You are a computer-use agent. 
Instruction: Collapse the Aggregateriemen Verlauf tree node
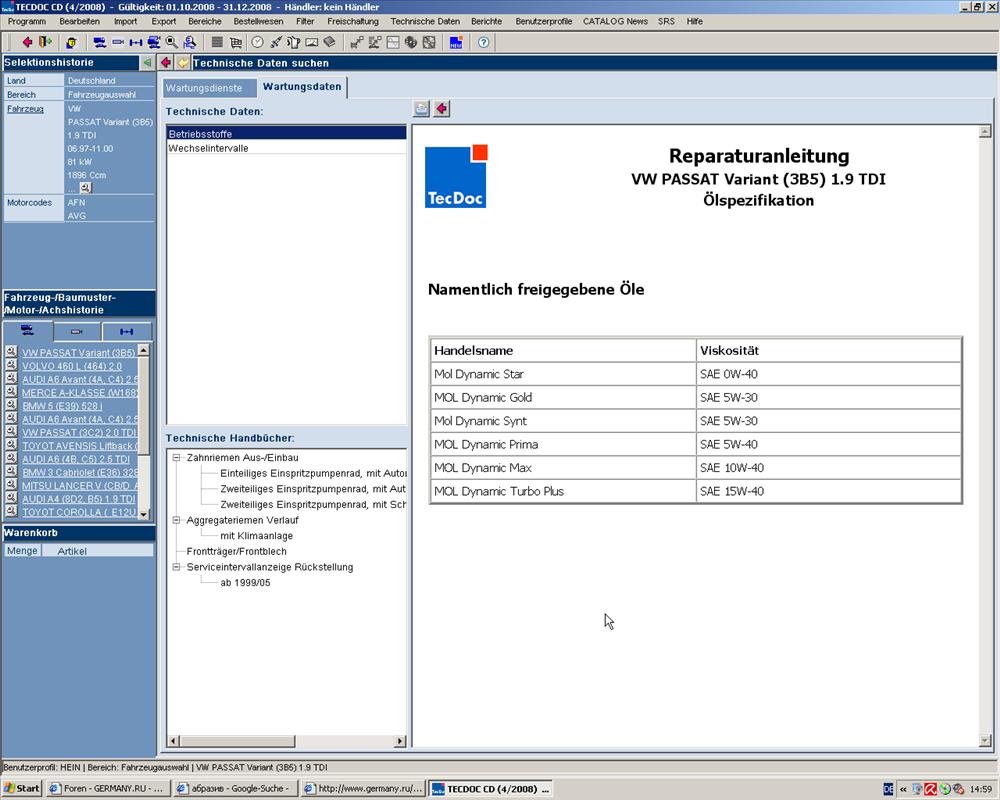coord(176,520)
